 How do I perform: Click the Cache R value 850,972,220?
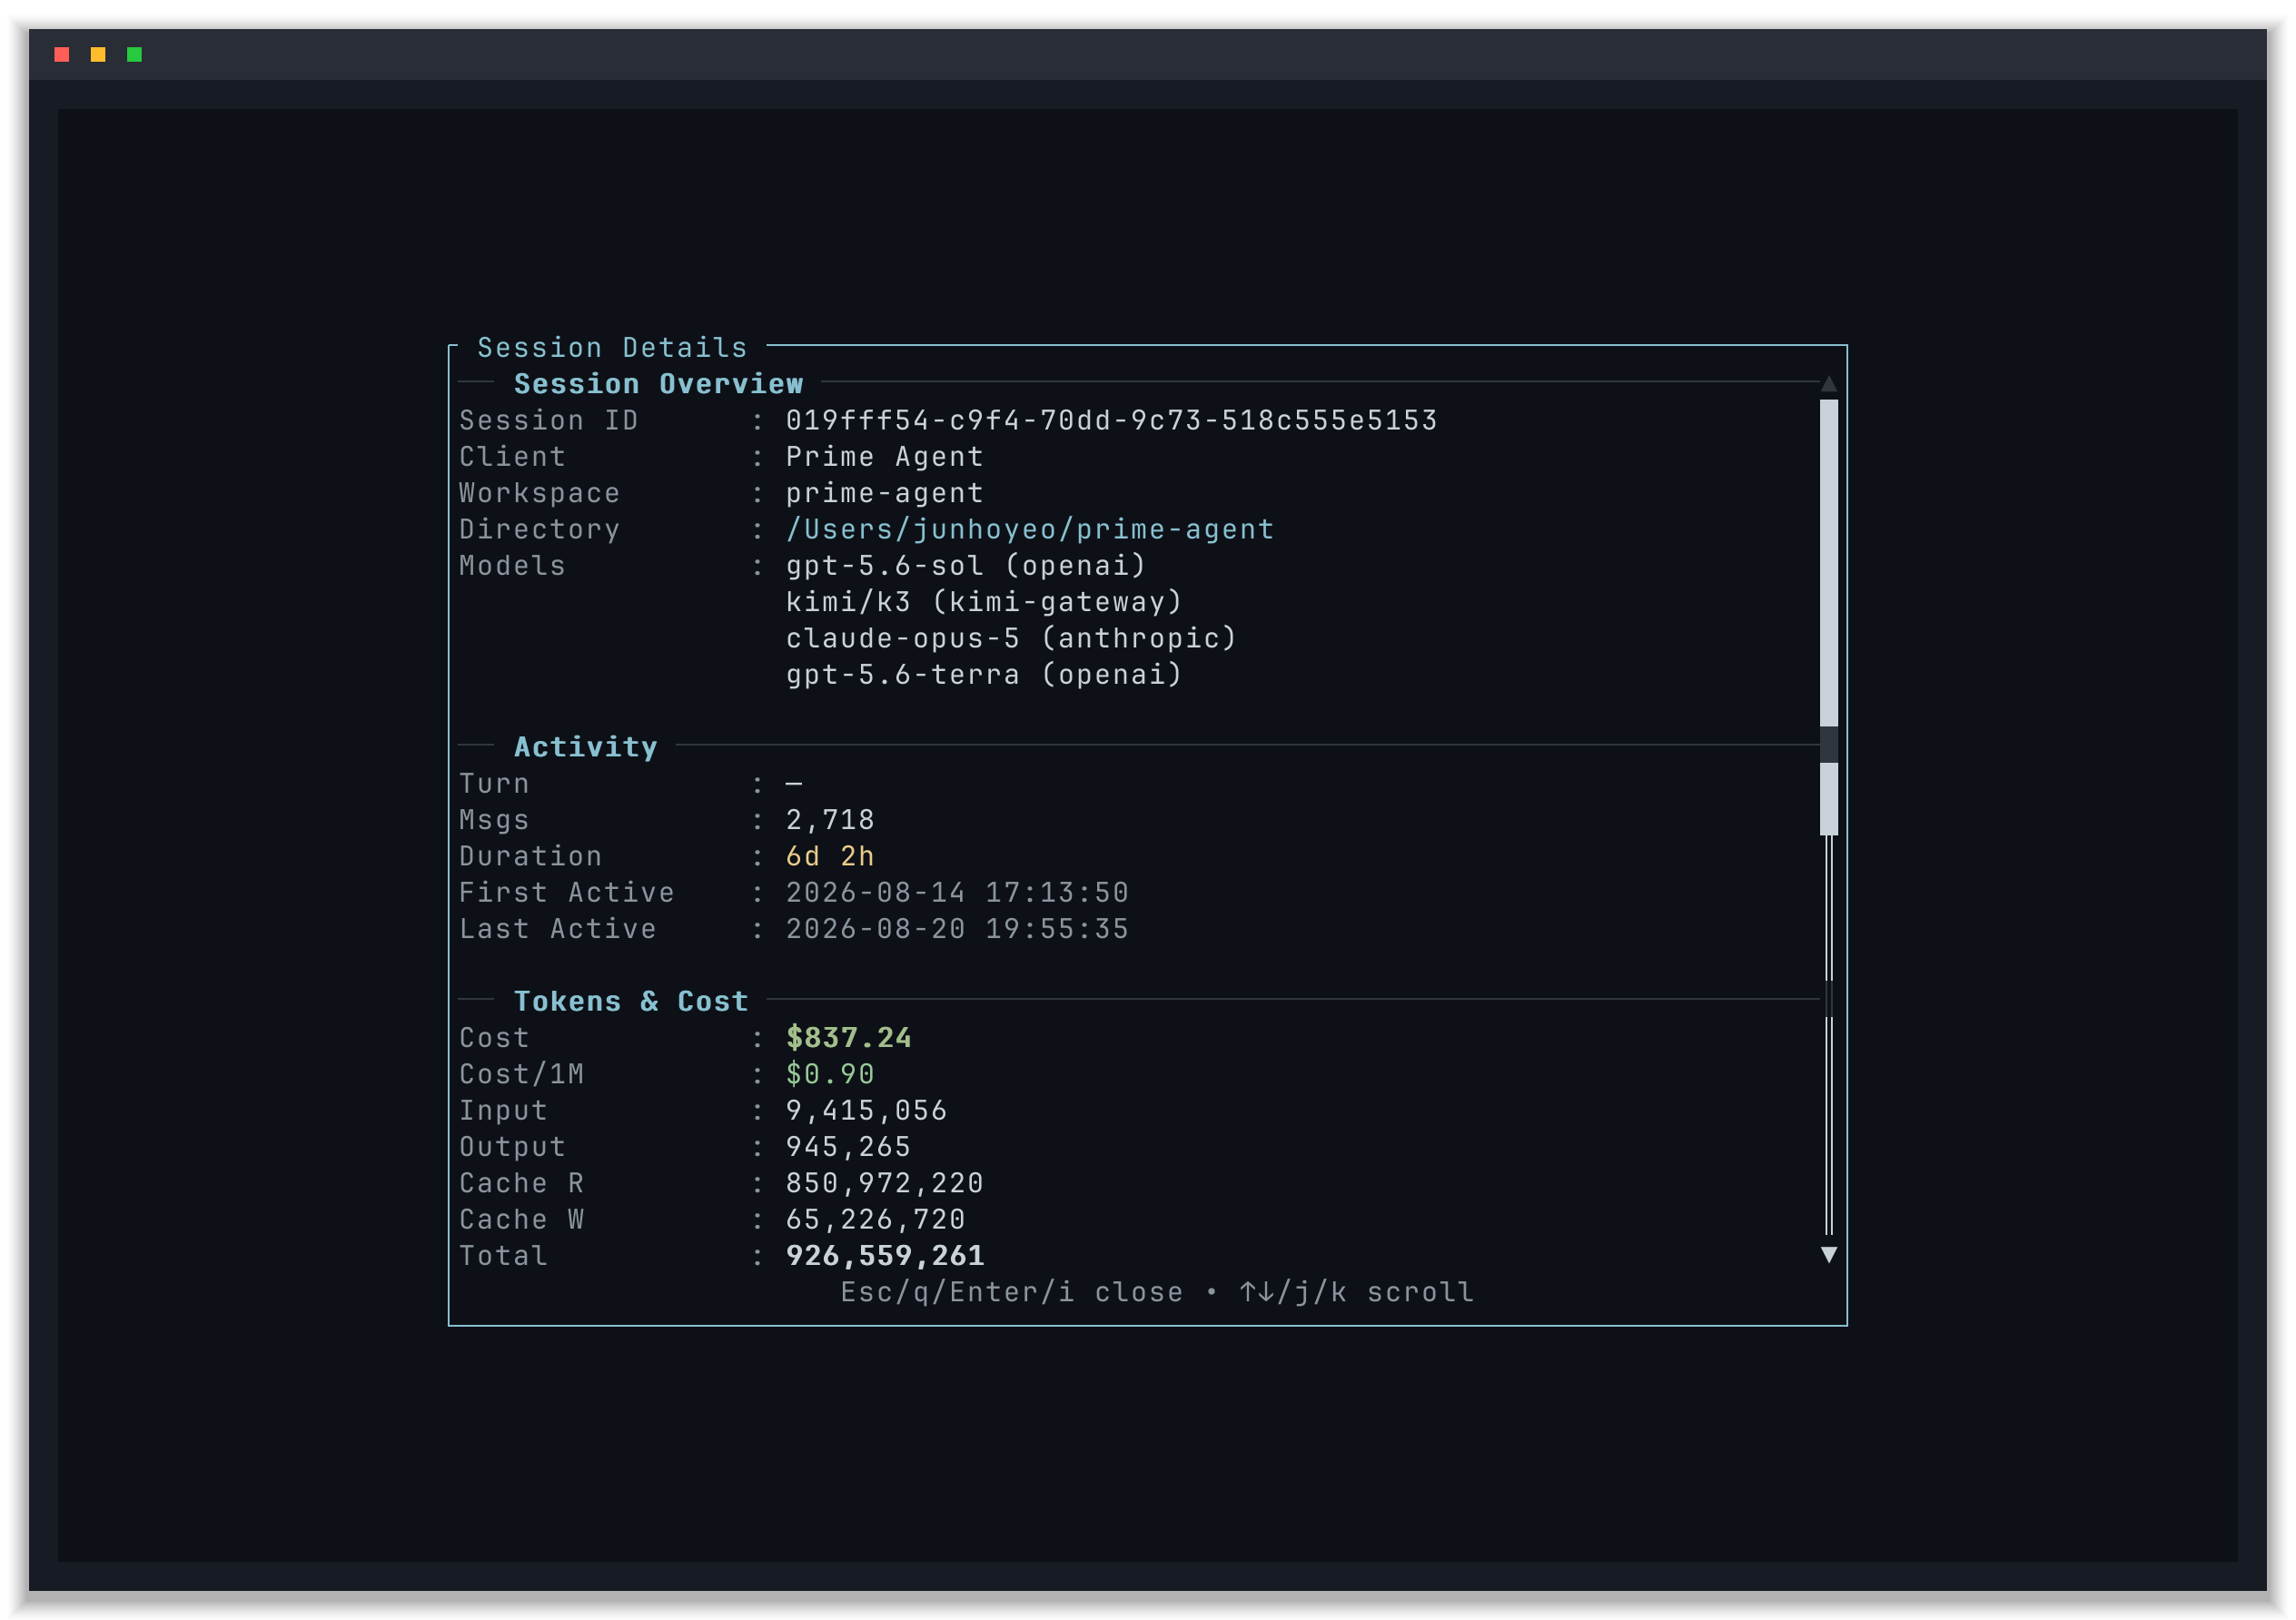(884, 1183)
